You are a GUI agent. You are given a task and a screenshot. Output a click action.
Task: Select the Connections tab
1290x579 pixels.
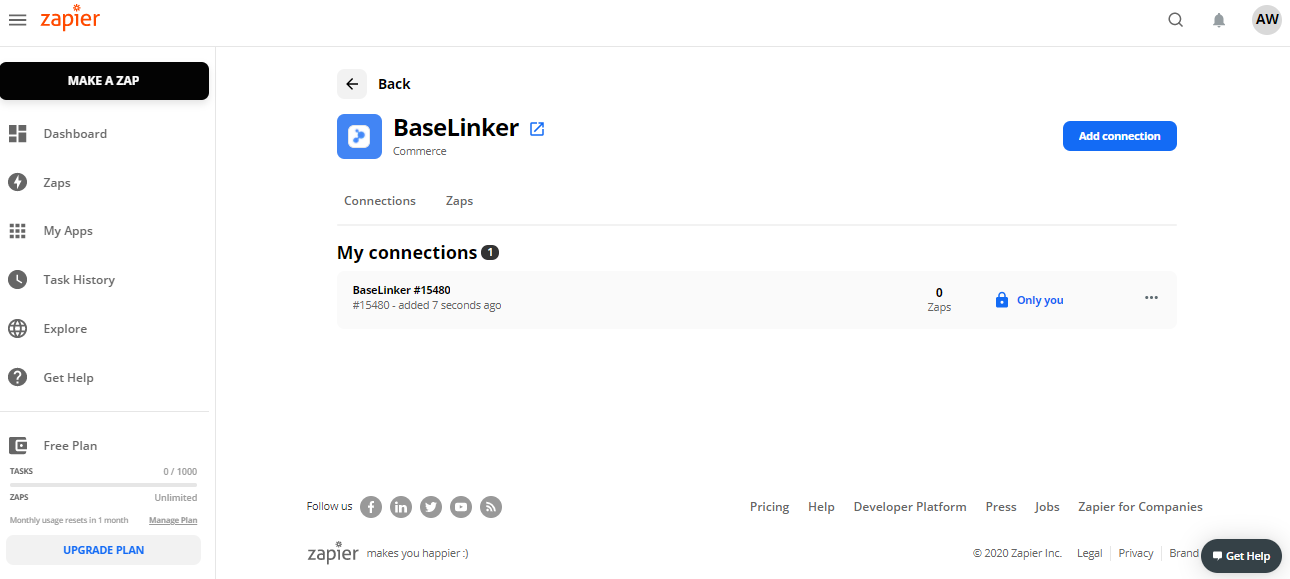point(380,201)
